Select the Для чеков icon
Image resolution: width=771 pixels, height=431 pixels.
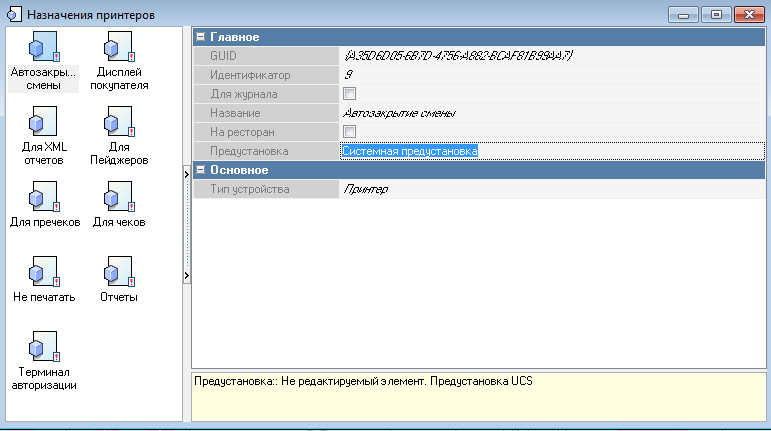click(x=117, y=198)
